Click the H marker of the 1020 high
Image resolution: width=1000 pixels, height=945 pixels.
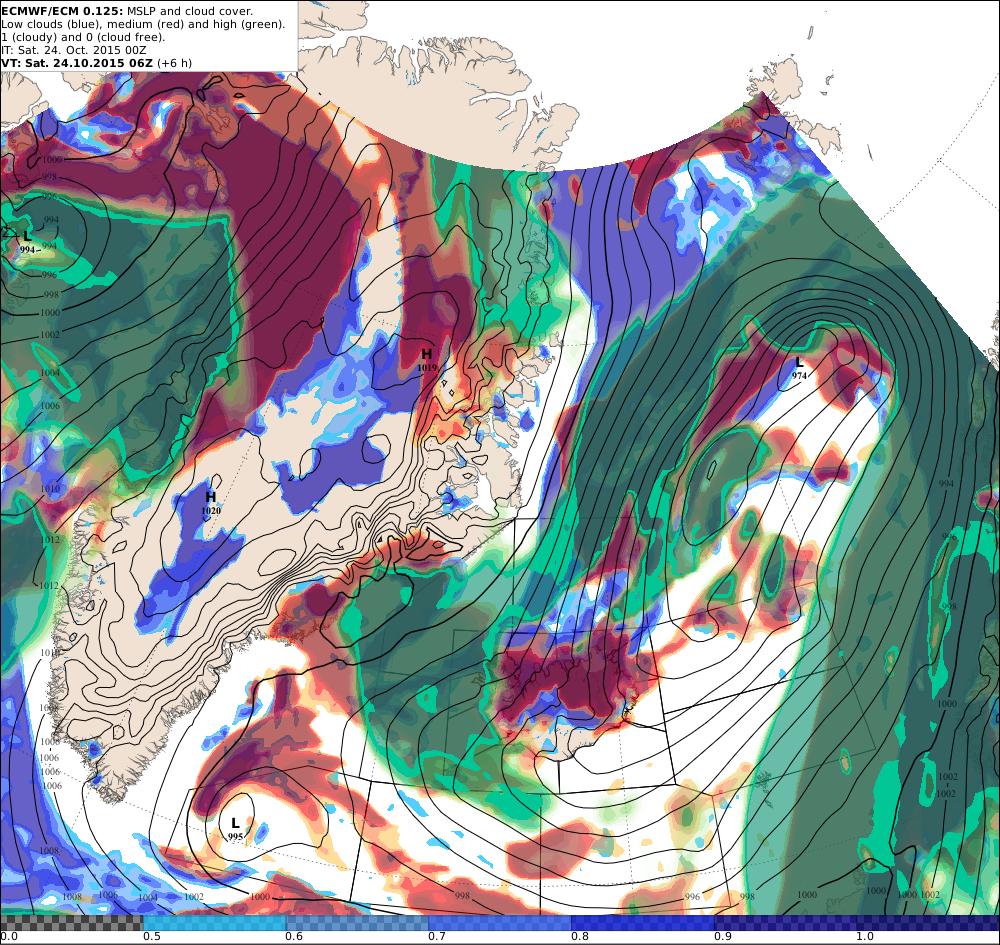click(210, 497)
